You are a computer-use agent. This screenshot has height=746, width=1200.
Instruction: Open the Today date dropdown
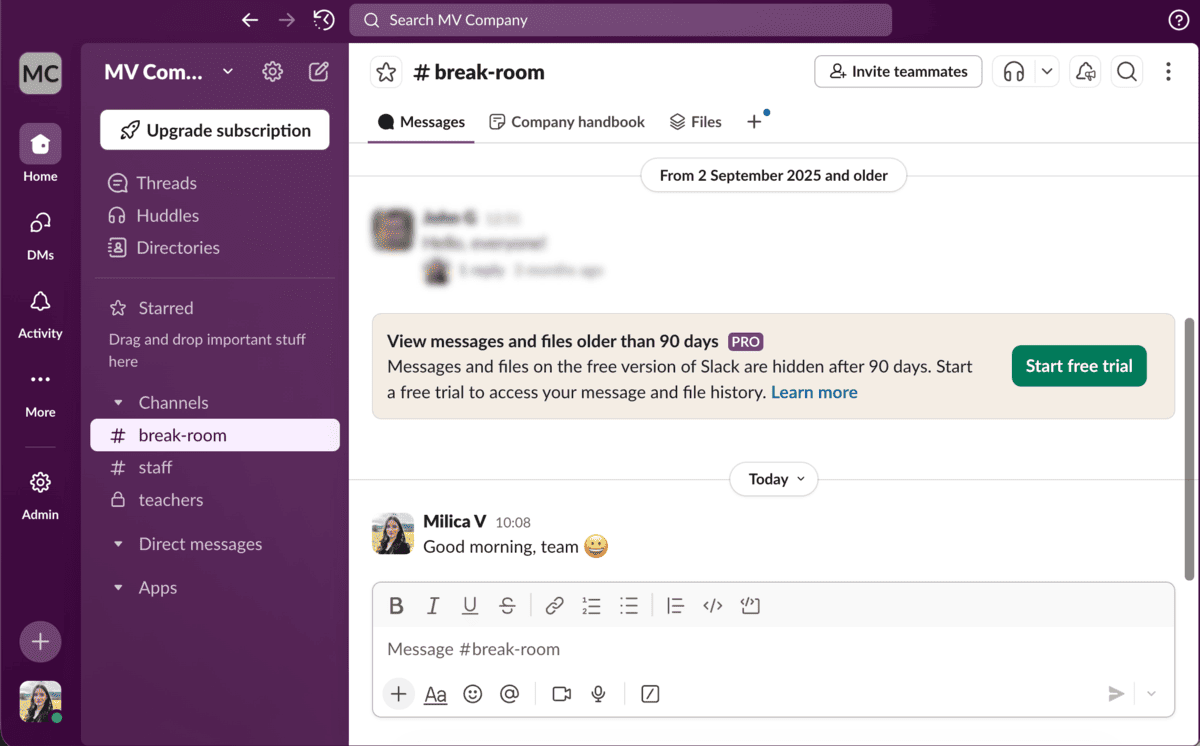[773, 479]
